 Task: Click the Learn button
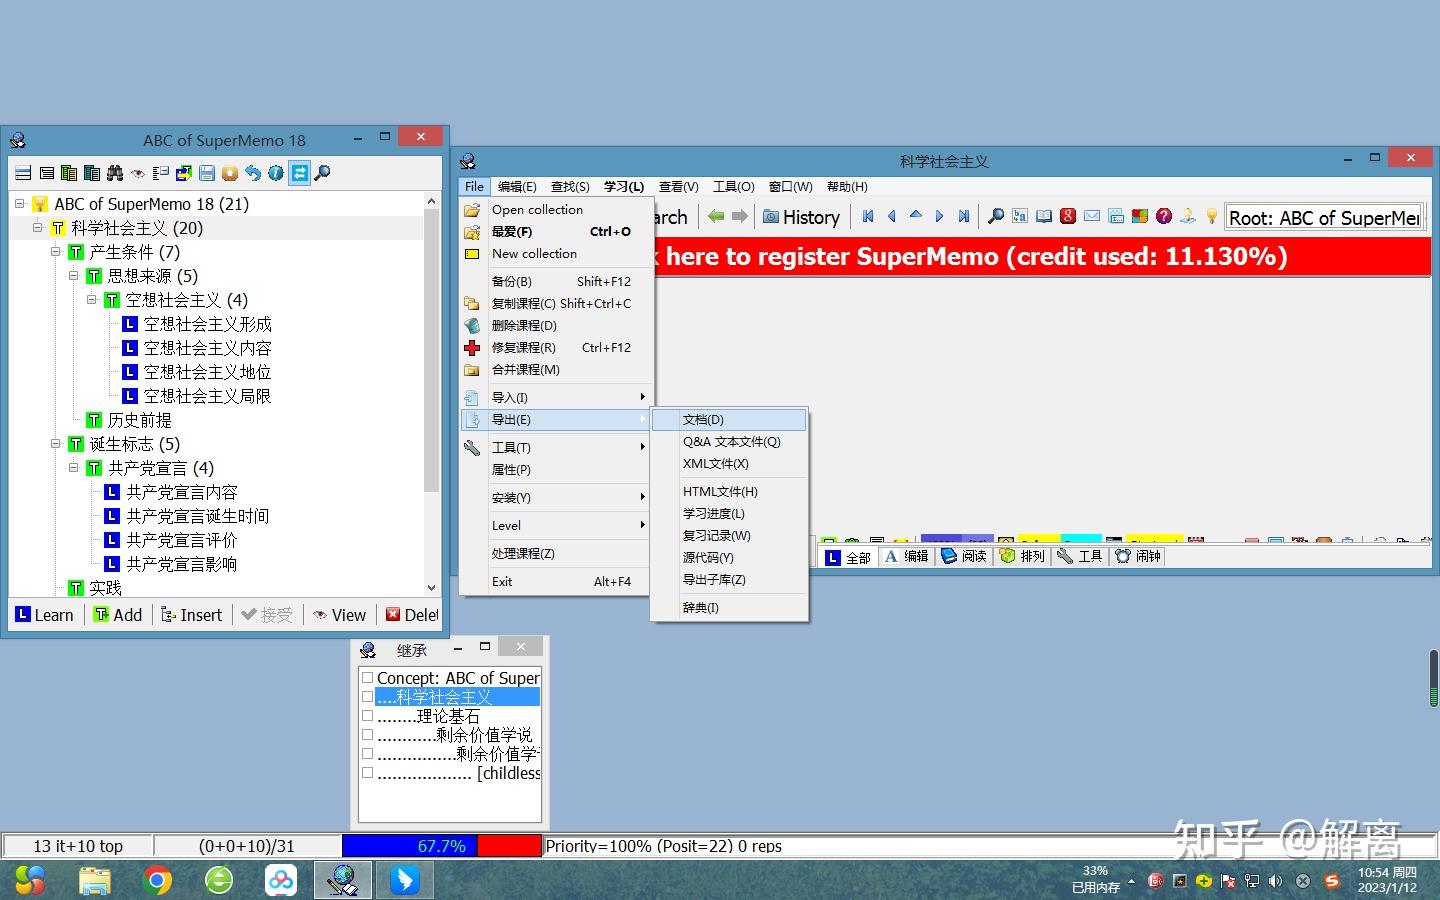45,615
